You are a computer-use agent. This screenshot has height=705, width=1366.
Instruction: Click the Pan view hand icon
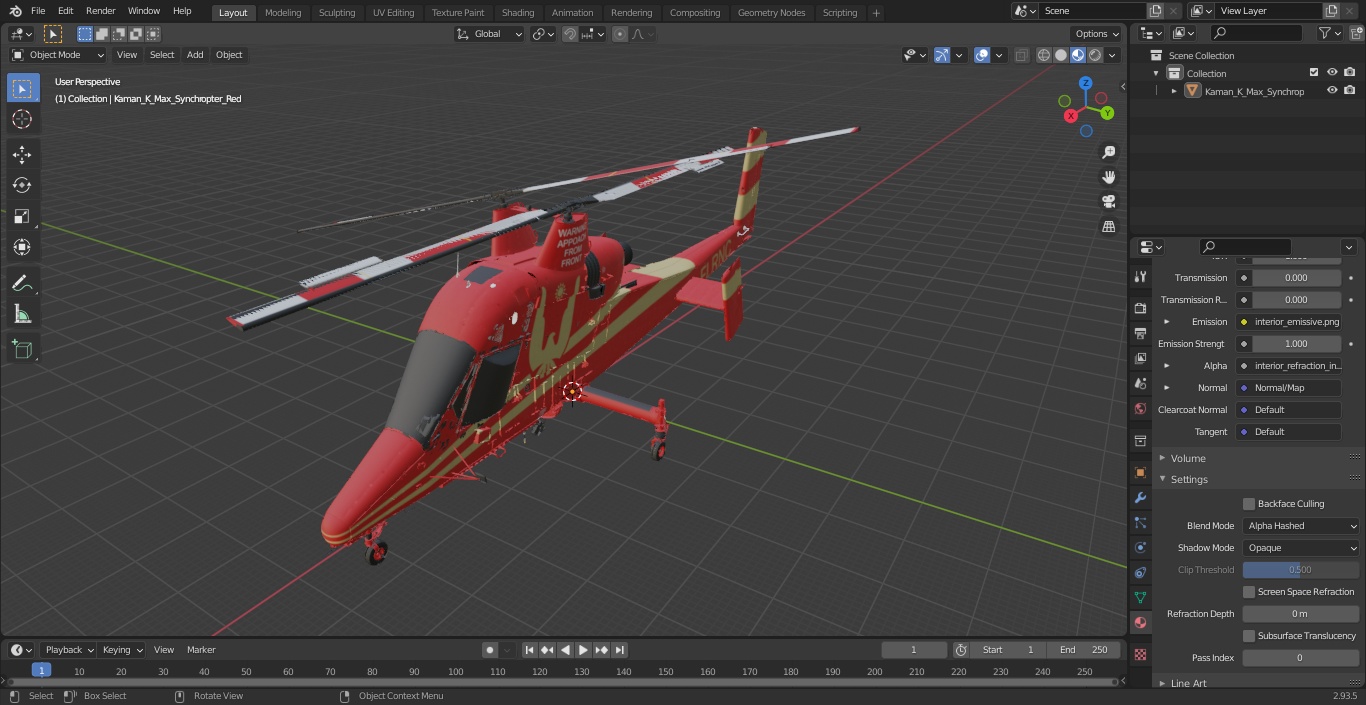click(1109, 177)
